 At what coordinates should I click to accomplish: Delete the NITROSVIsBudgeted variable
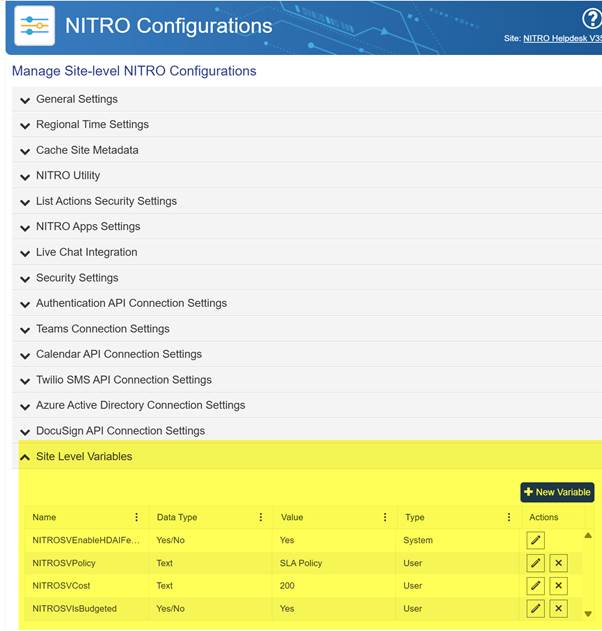coord(559,608)
